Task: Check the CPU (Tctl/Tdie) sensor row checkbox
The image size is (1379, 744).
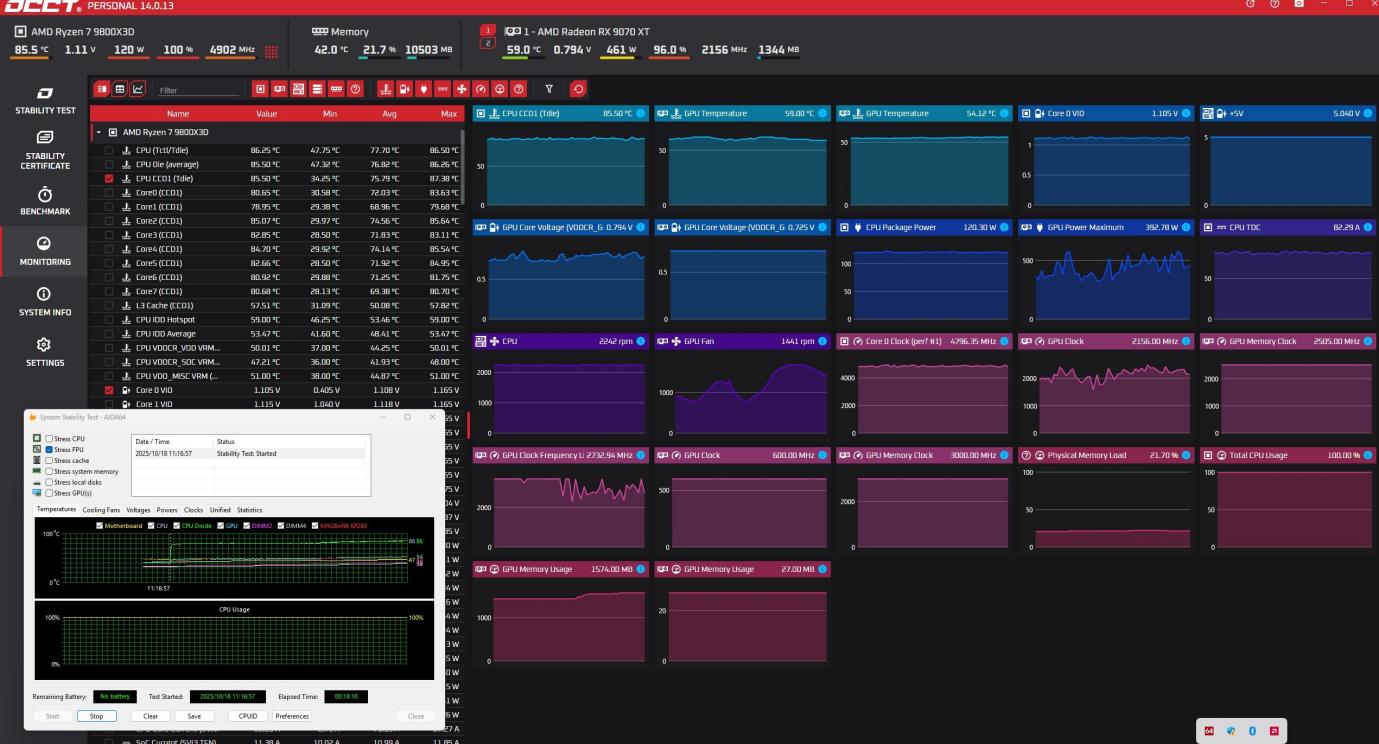Action: pos(109,150)
